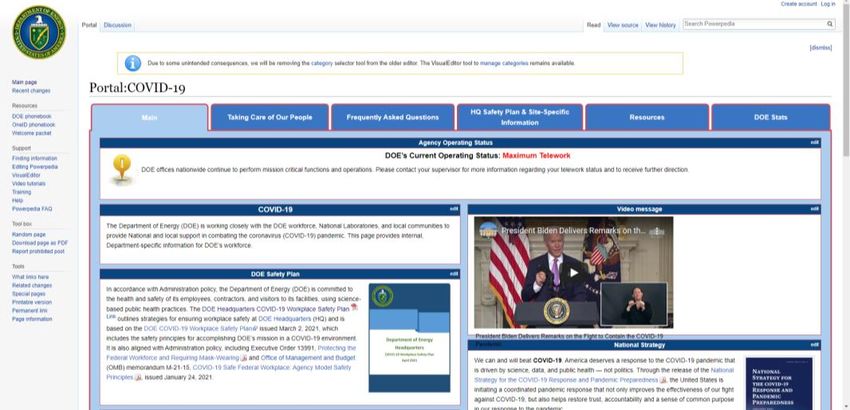This screenshot has height=410, width=850.
Task: Open Special pages link
Action: [x=29, y=294]
